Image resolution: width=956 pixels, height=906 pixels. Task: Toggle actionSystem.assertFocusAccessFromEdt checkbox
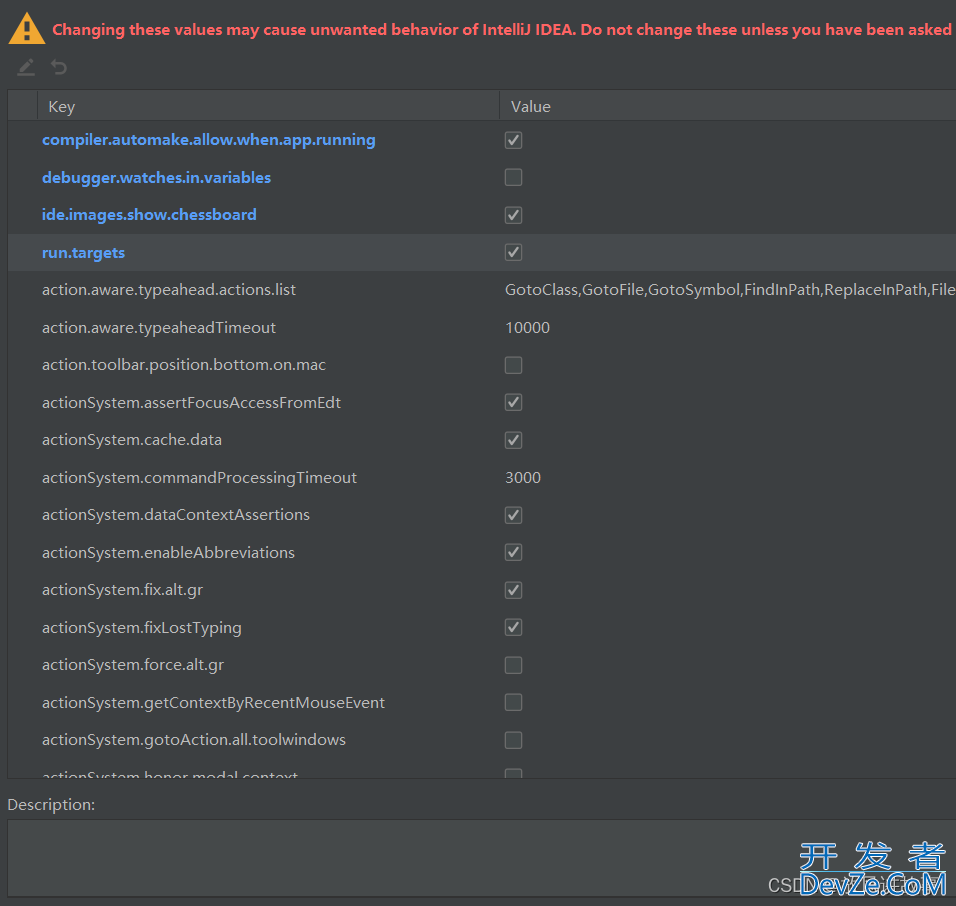(513, 402)
